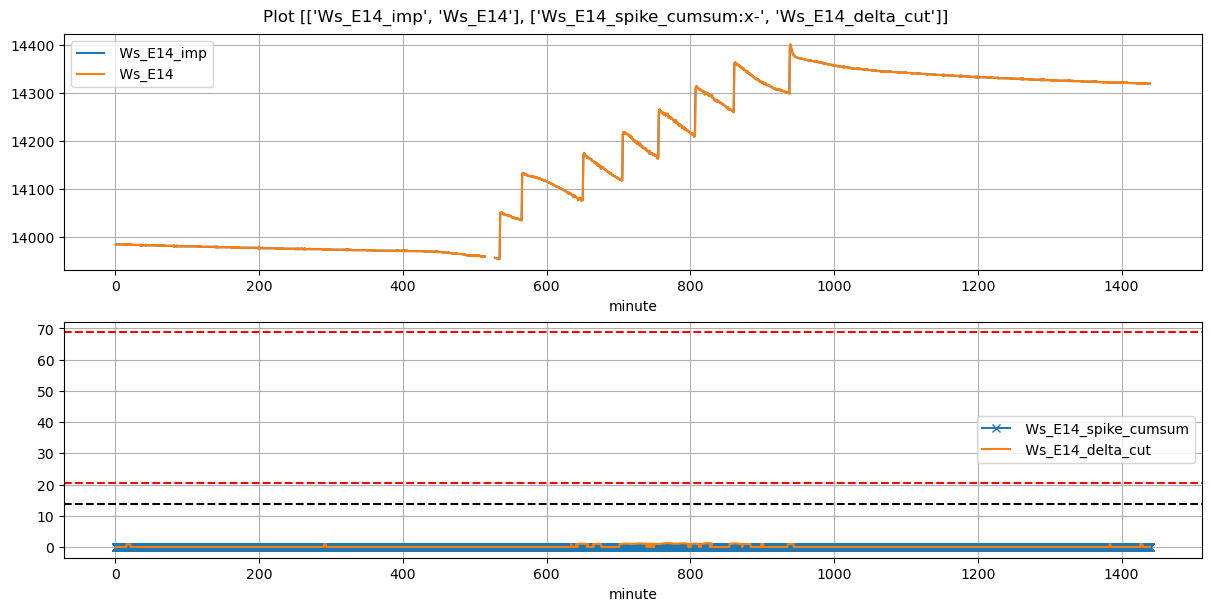Select the Ws_E14 legend label in top chart
The image size is (1211, 611).
(147, 73)
